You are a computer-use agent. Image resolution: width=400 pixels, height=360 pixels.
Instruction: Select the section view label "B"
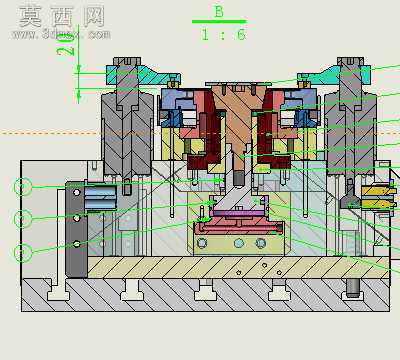(x=219, y=12)
